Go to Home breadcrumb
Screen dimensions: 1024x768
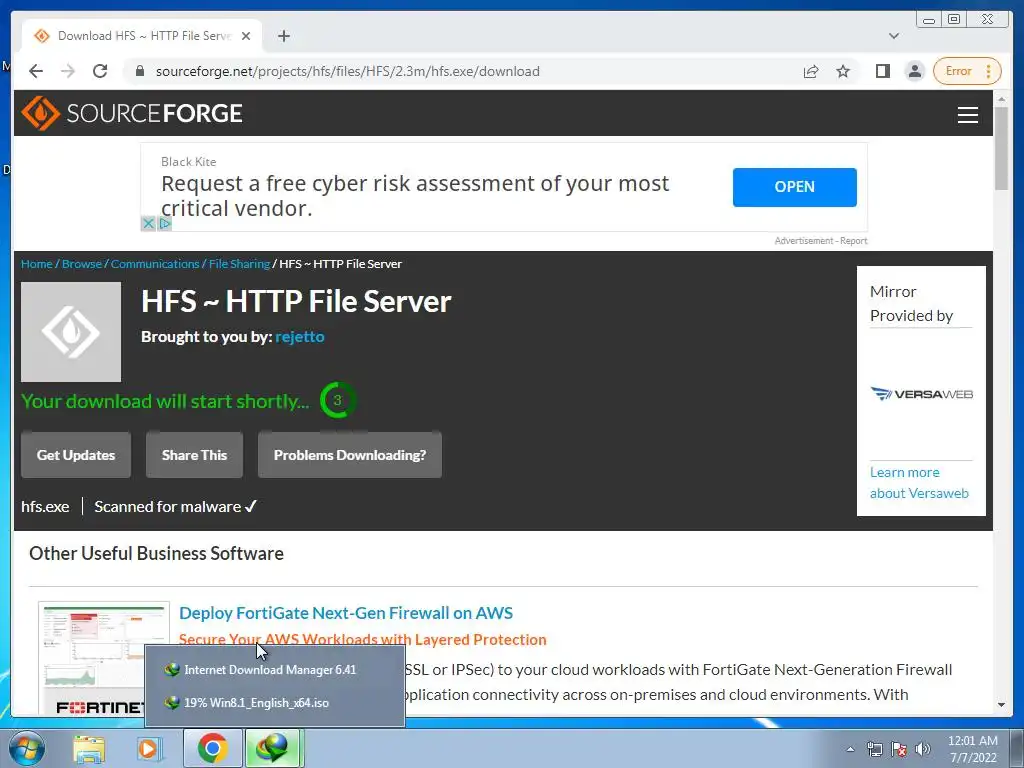click(x=37, y=264)
